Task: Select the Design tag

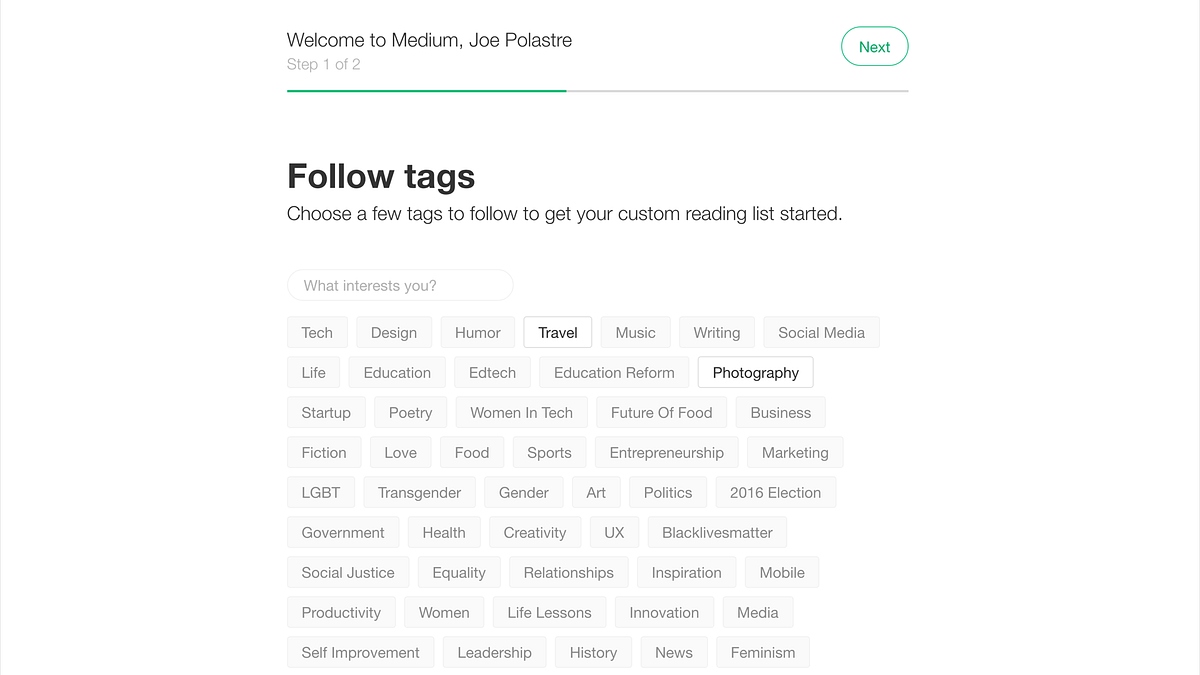Action: [x=394, y=333]
